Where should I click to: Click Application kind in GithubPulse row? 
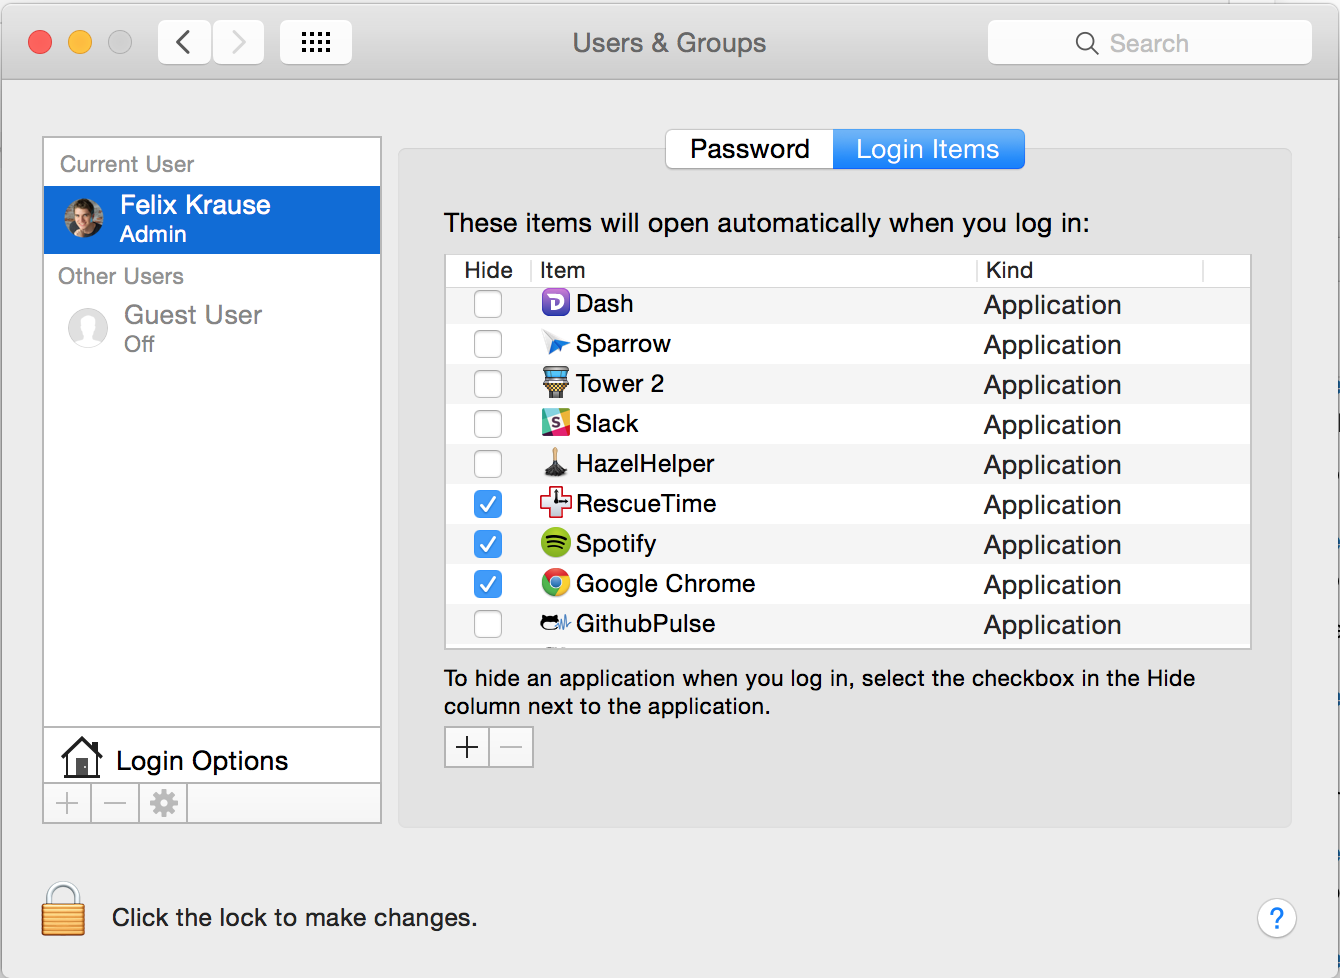(x=1052, y=625)
